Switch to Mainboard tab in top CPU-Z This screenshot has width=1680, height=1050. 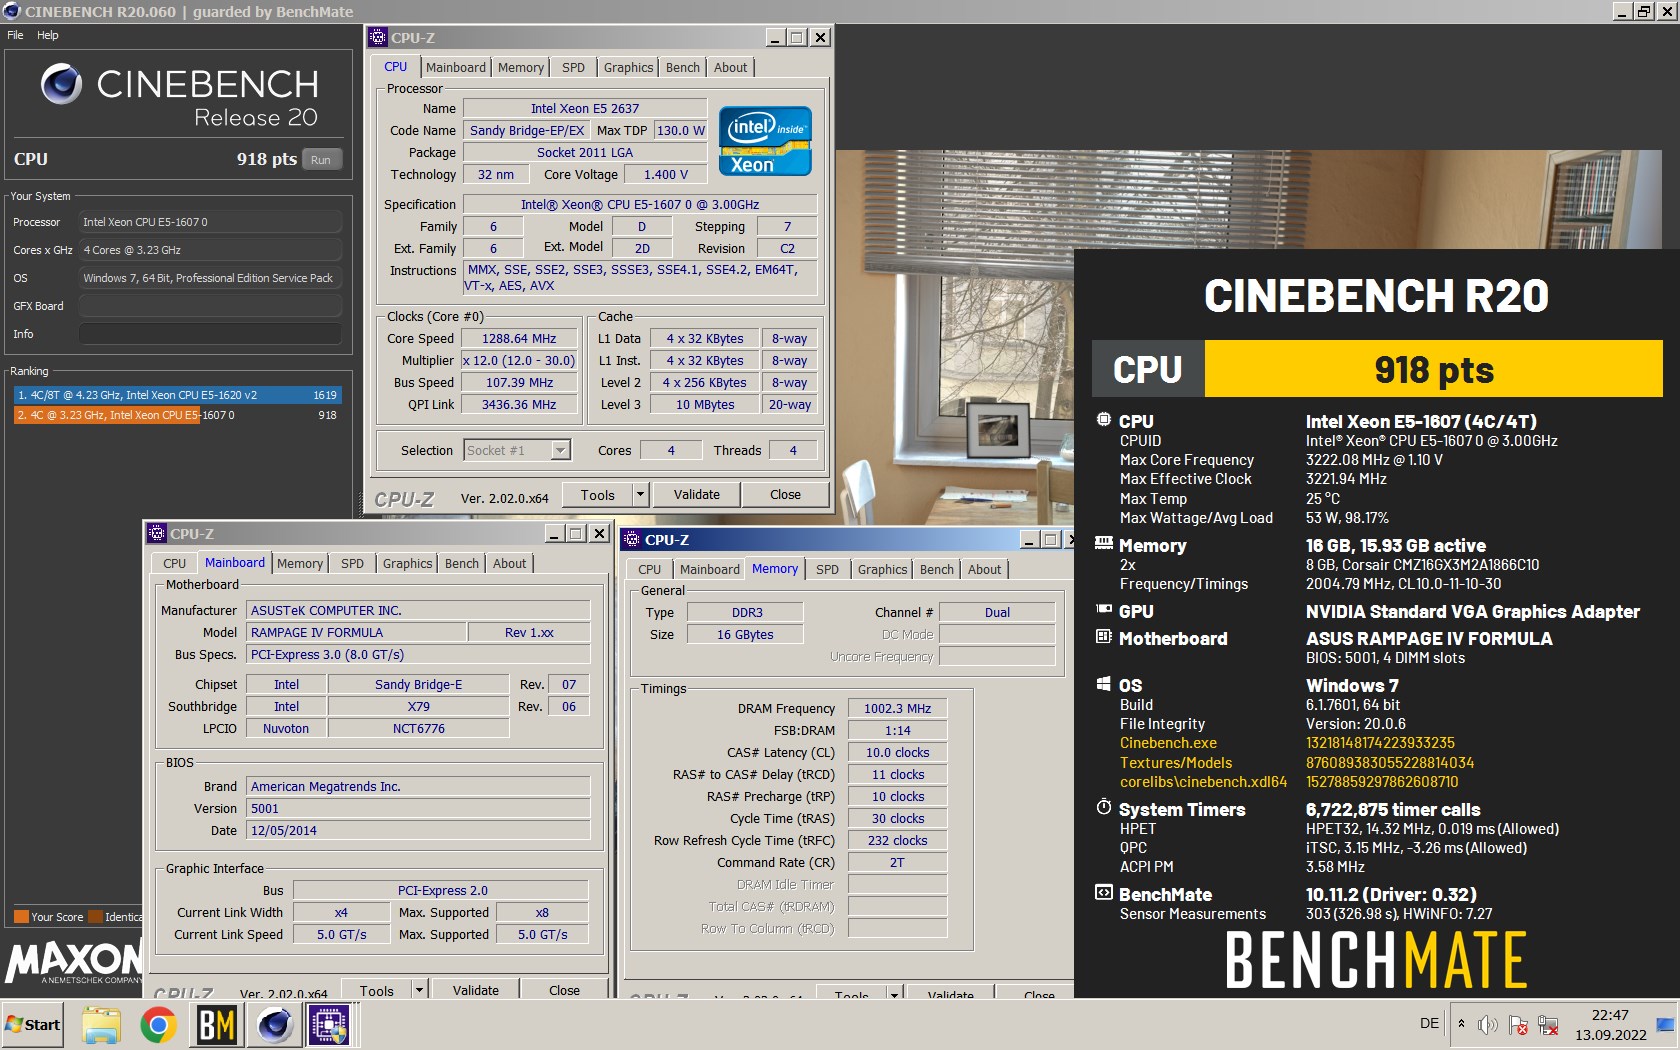click(x=456, y=67)
